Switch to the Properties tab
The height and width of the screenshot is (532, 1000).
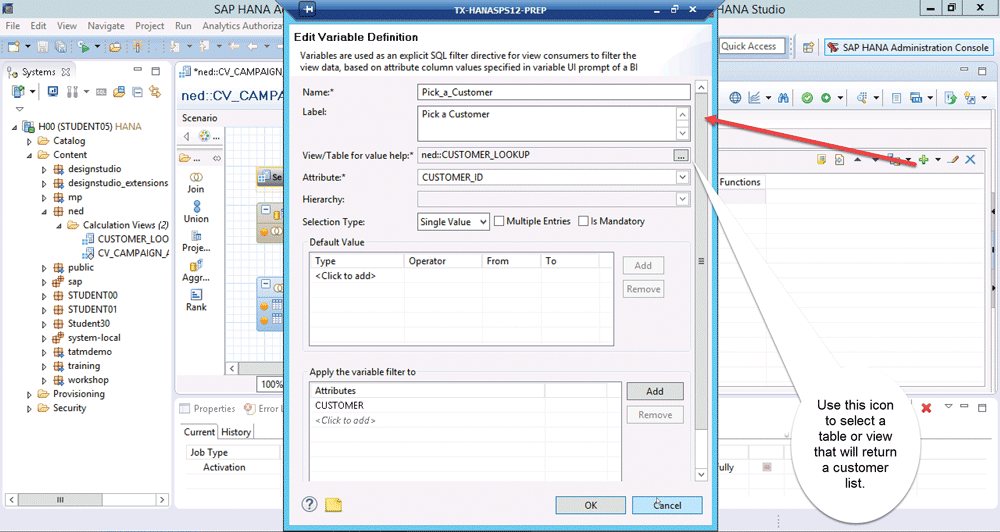[208, 408]
